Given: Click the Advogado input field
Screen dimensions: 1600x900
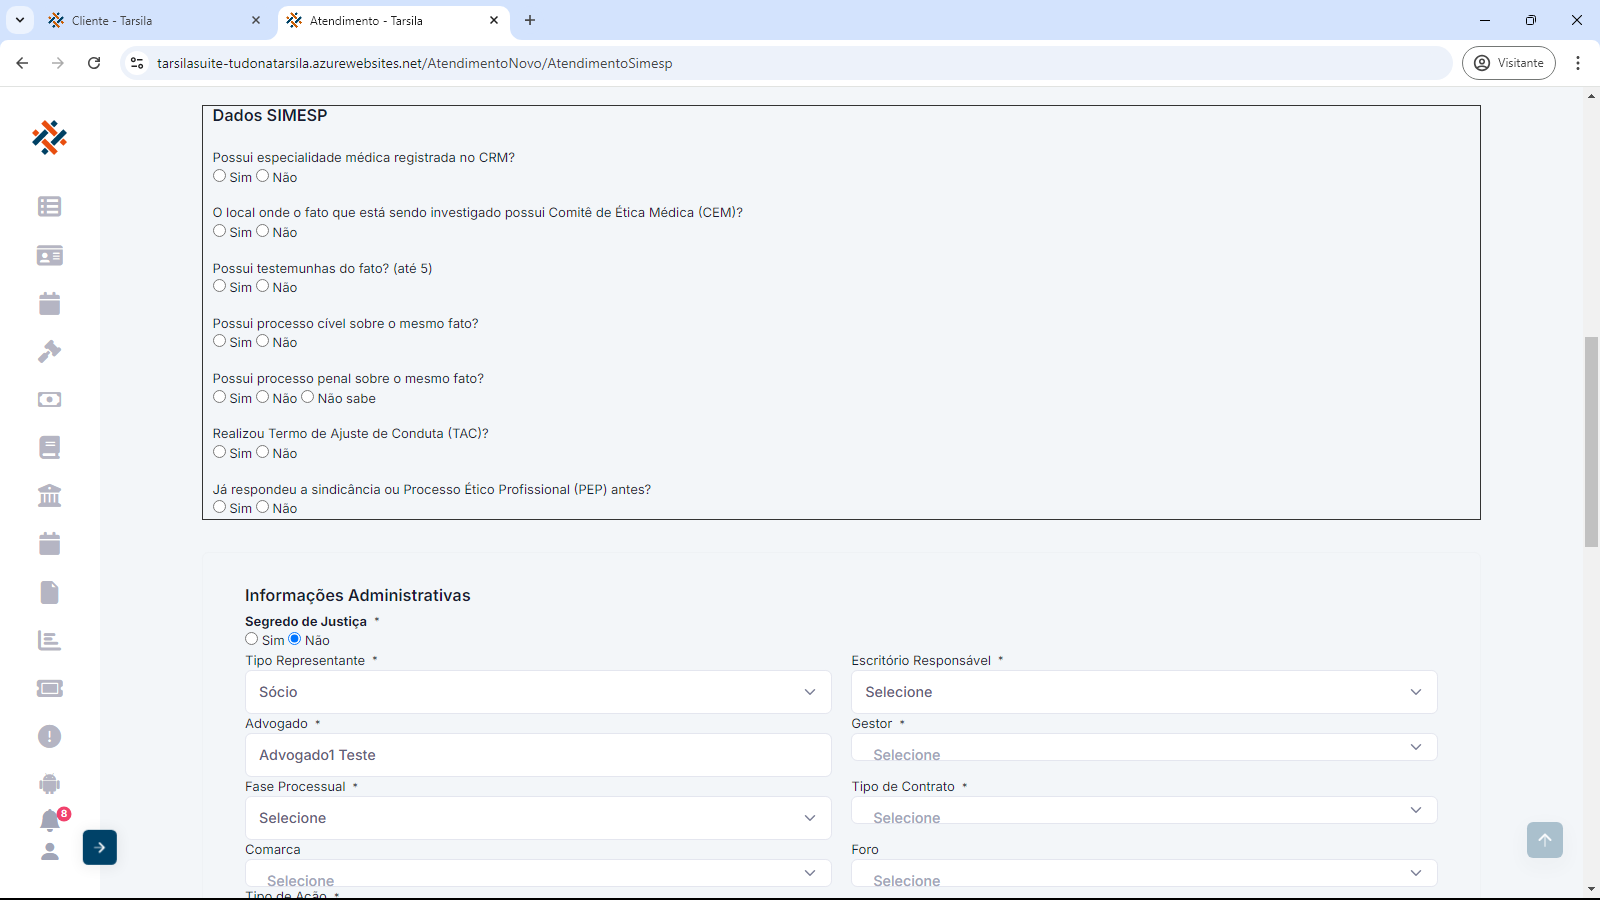Looking at the screenshot, I should pos(538,755).
